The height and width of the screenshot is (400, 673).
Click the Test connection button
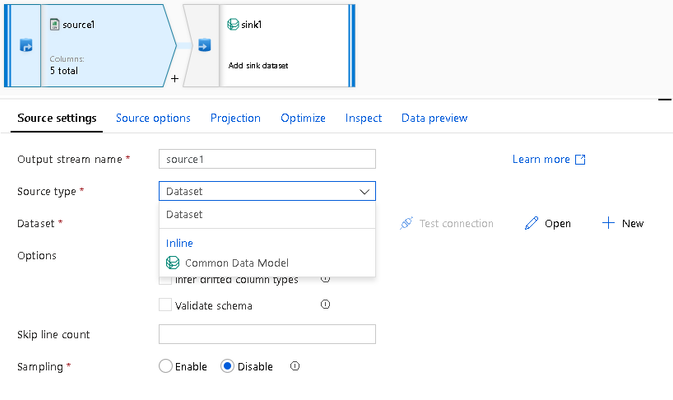pyautogui.click(x=446, y=223)
